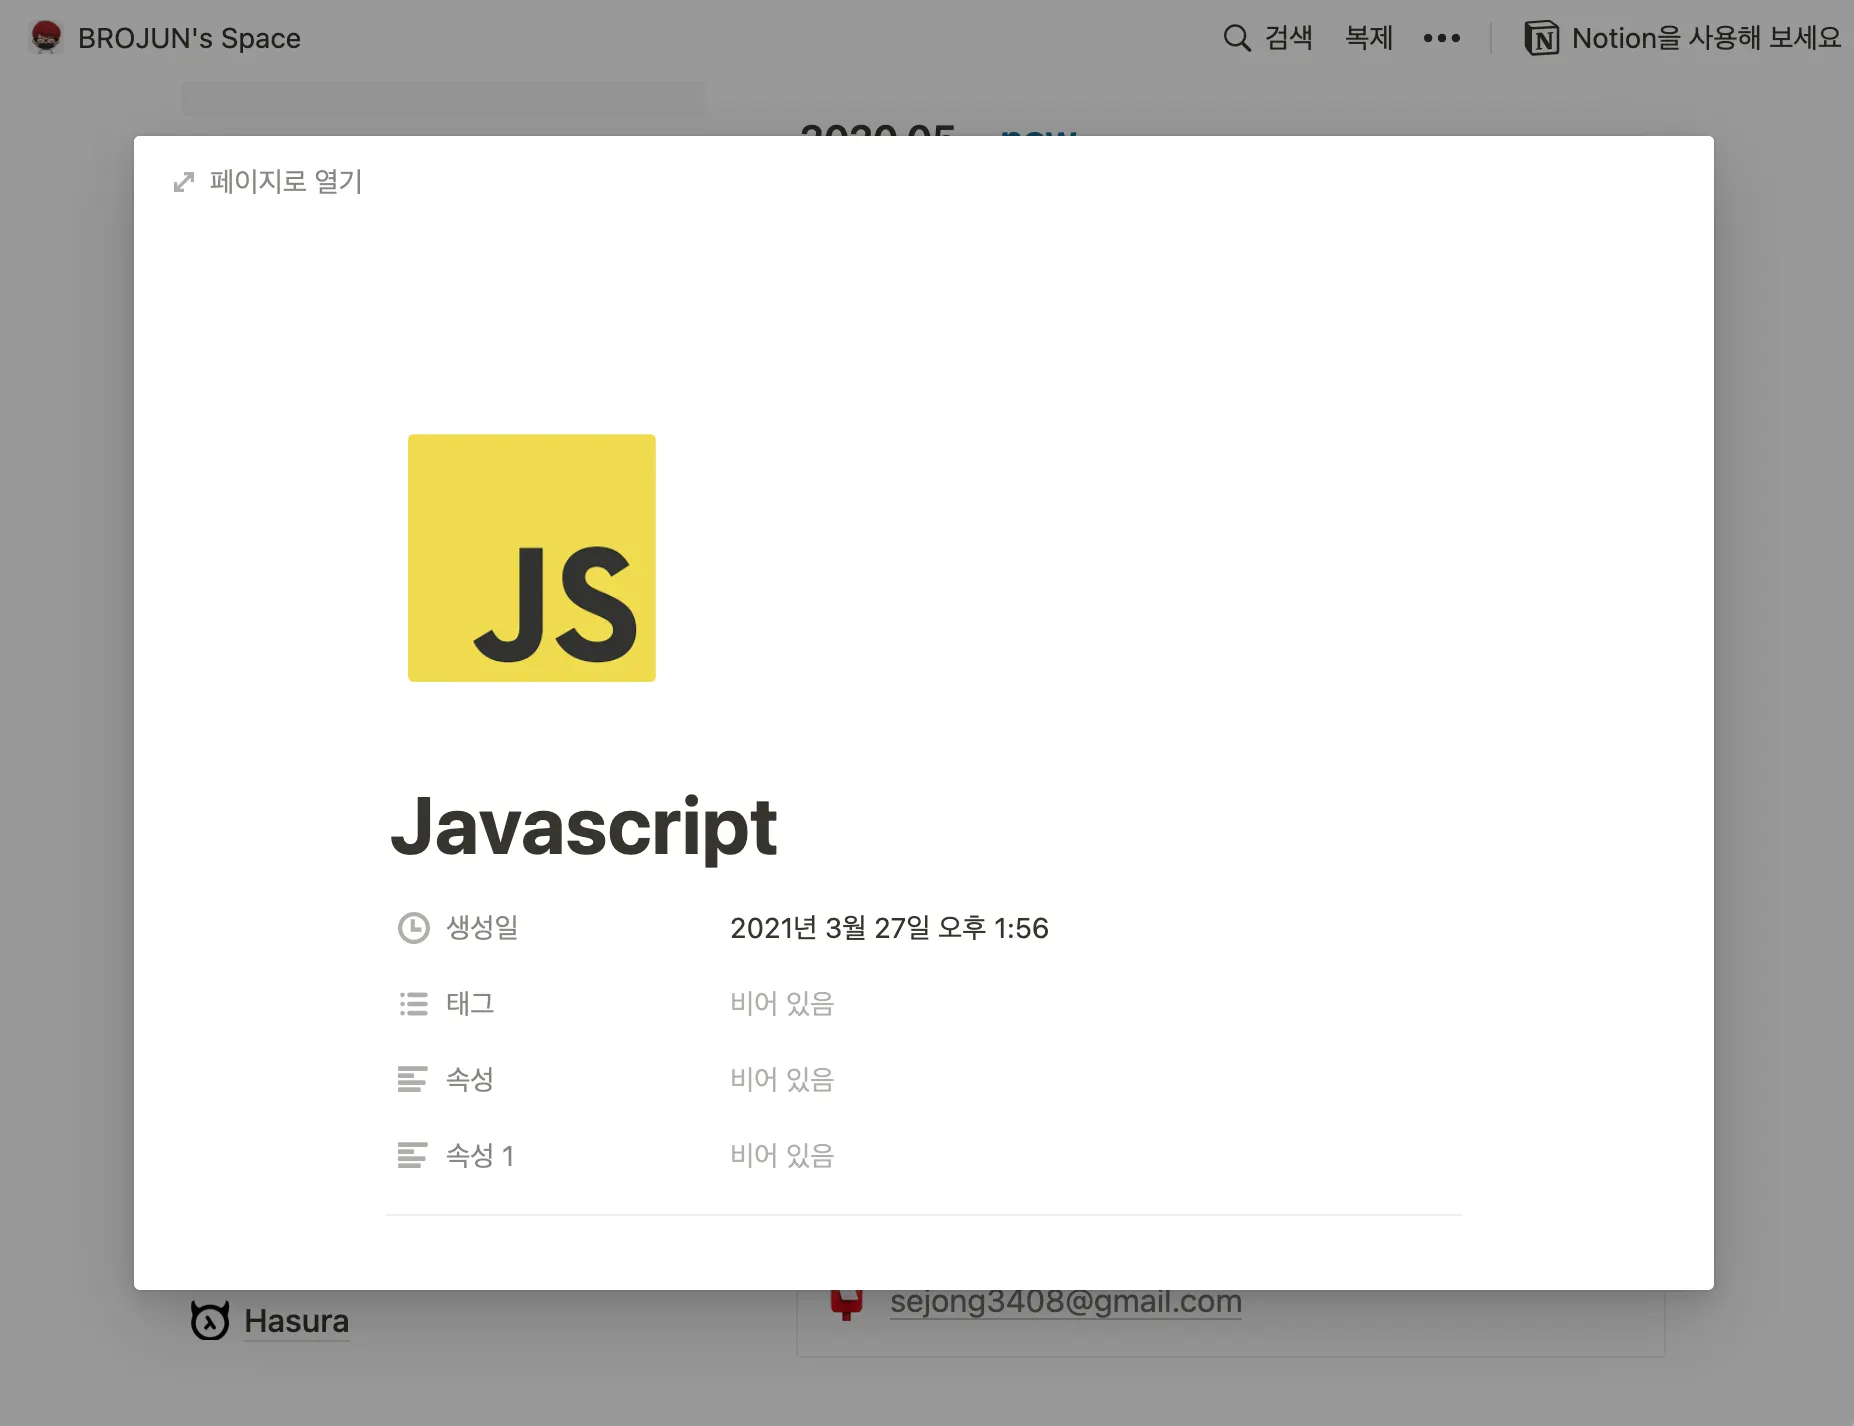The image size is (1854, 1426).
Task: Click the yellow JS page icon
Action: [x=532, y=558]
